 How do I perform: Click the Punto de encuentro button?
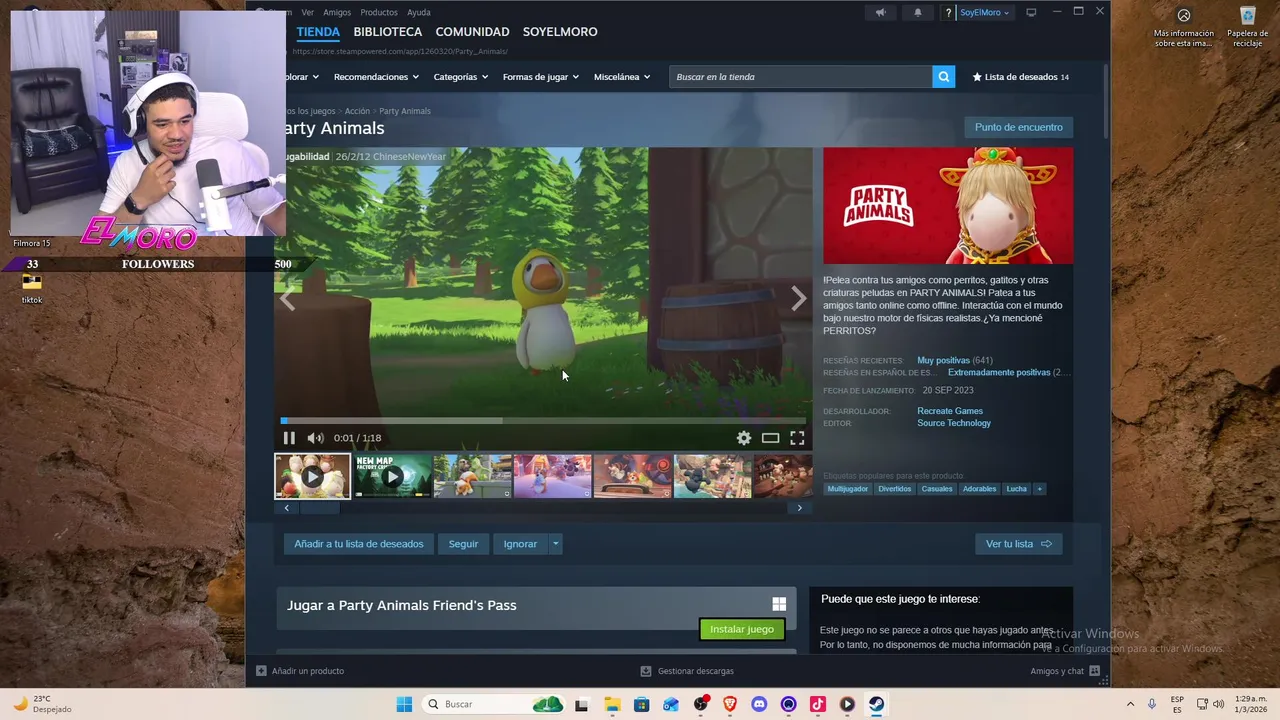[1018, 127]
